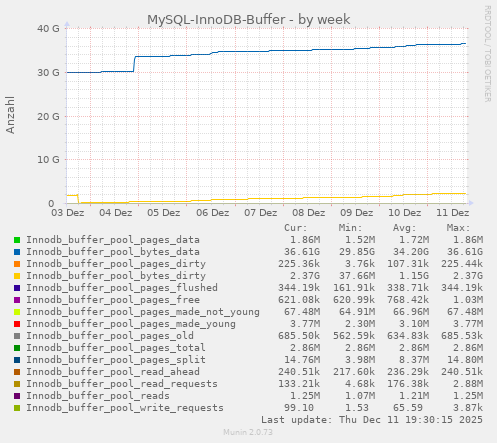Select the Innodb_buffer_pool_pages_made_young label
The height and width of the screenshot is (443, 497).
click(131, 324)
